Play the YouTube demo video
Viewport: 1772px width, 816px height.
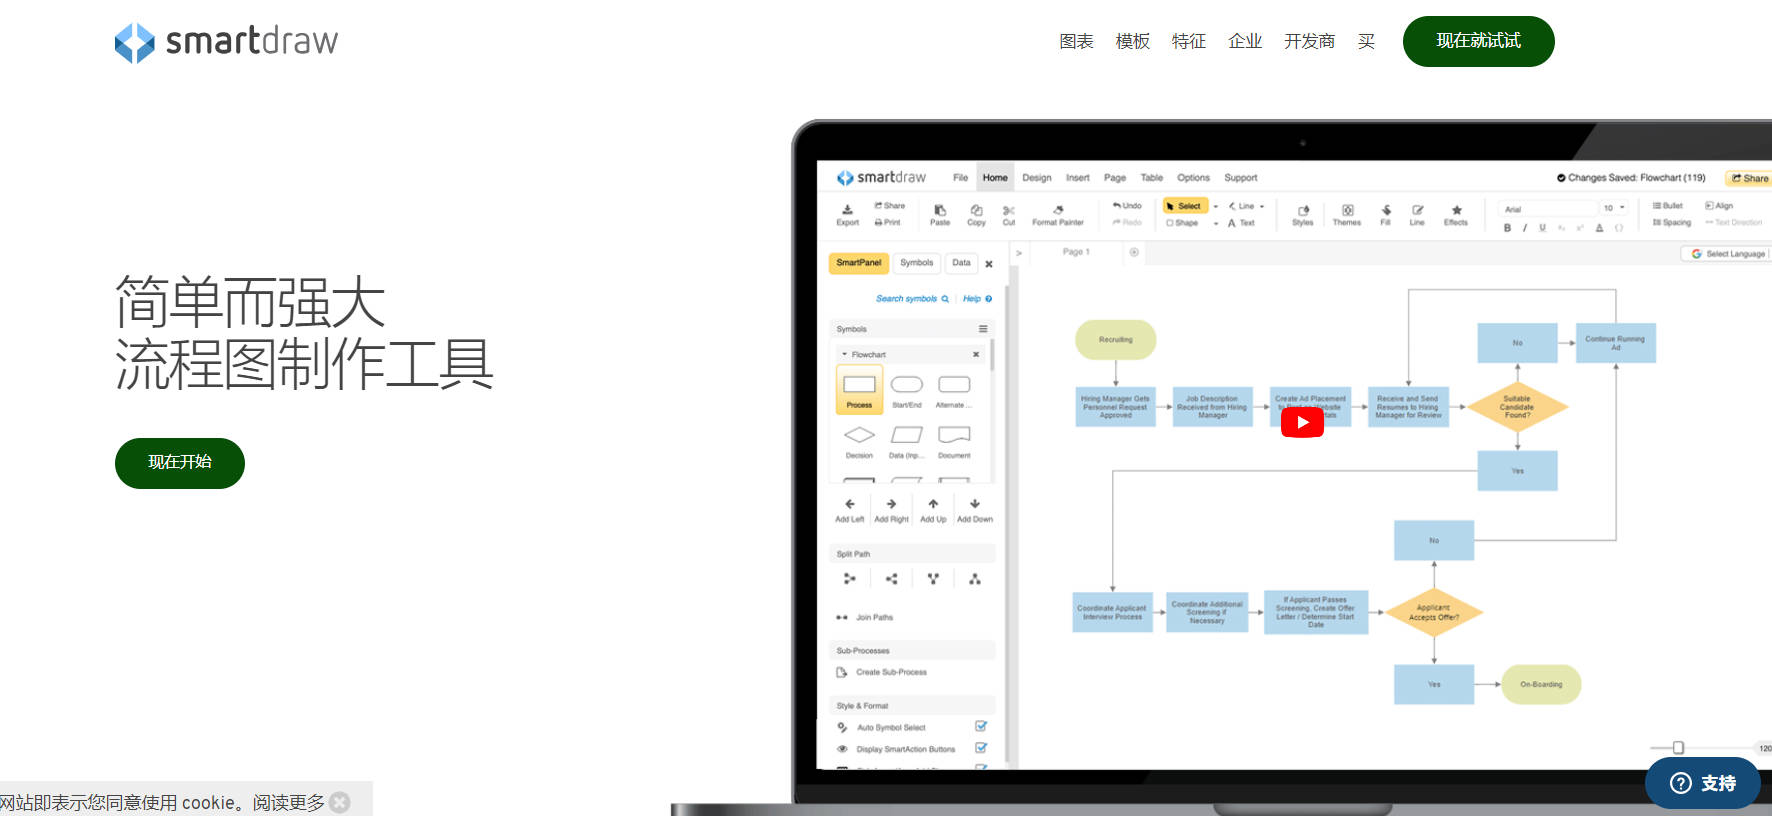1302,422
